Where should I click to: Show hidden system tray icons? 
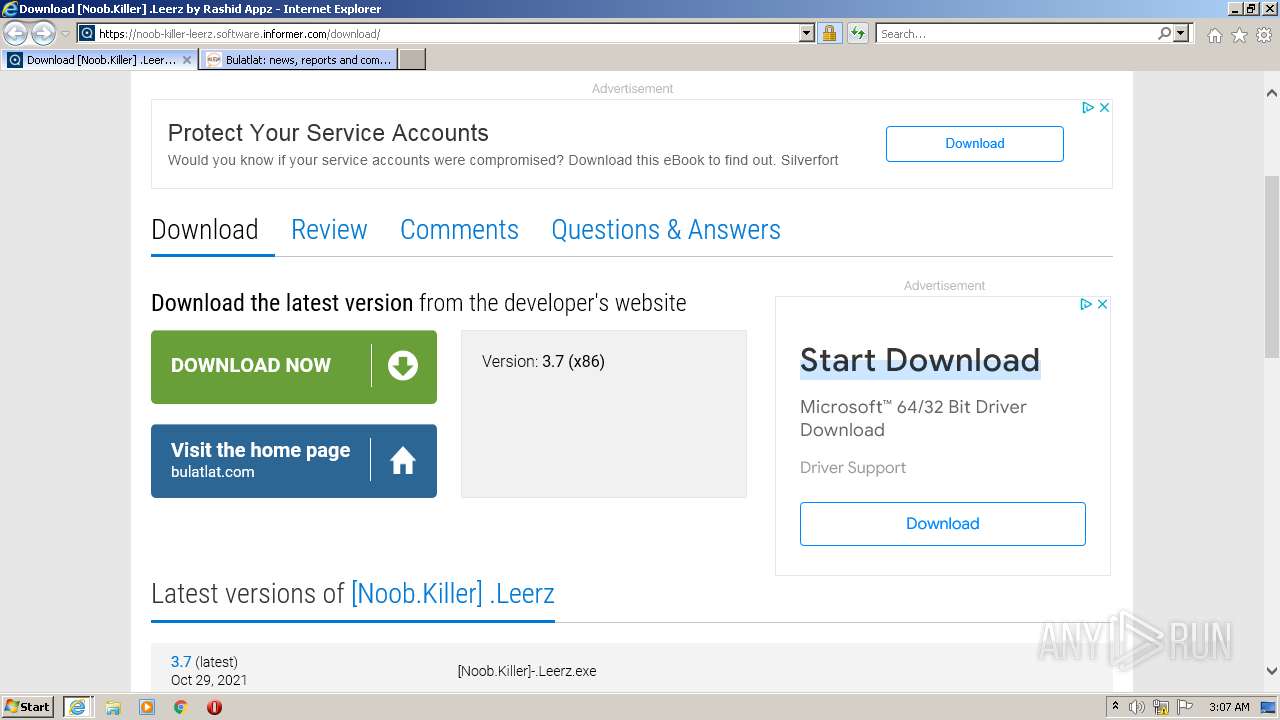1115,707
